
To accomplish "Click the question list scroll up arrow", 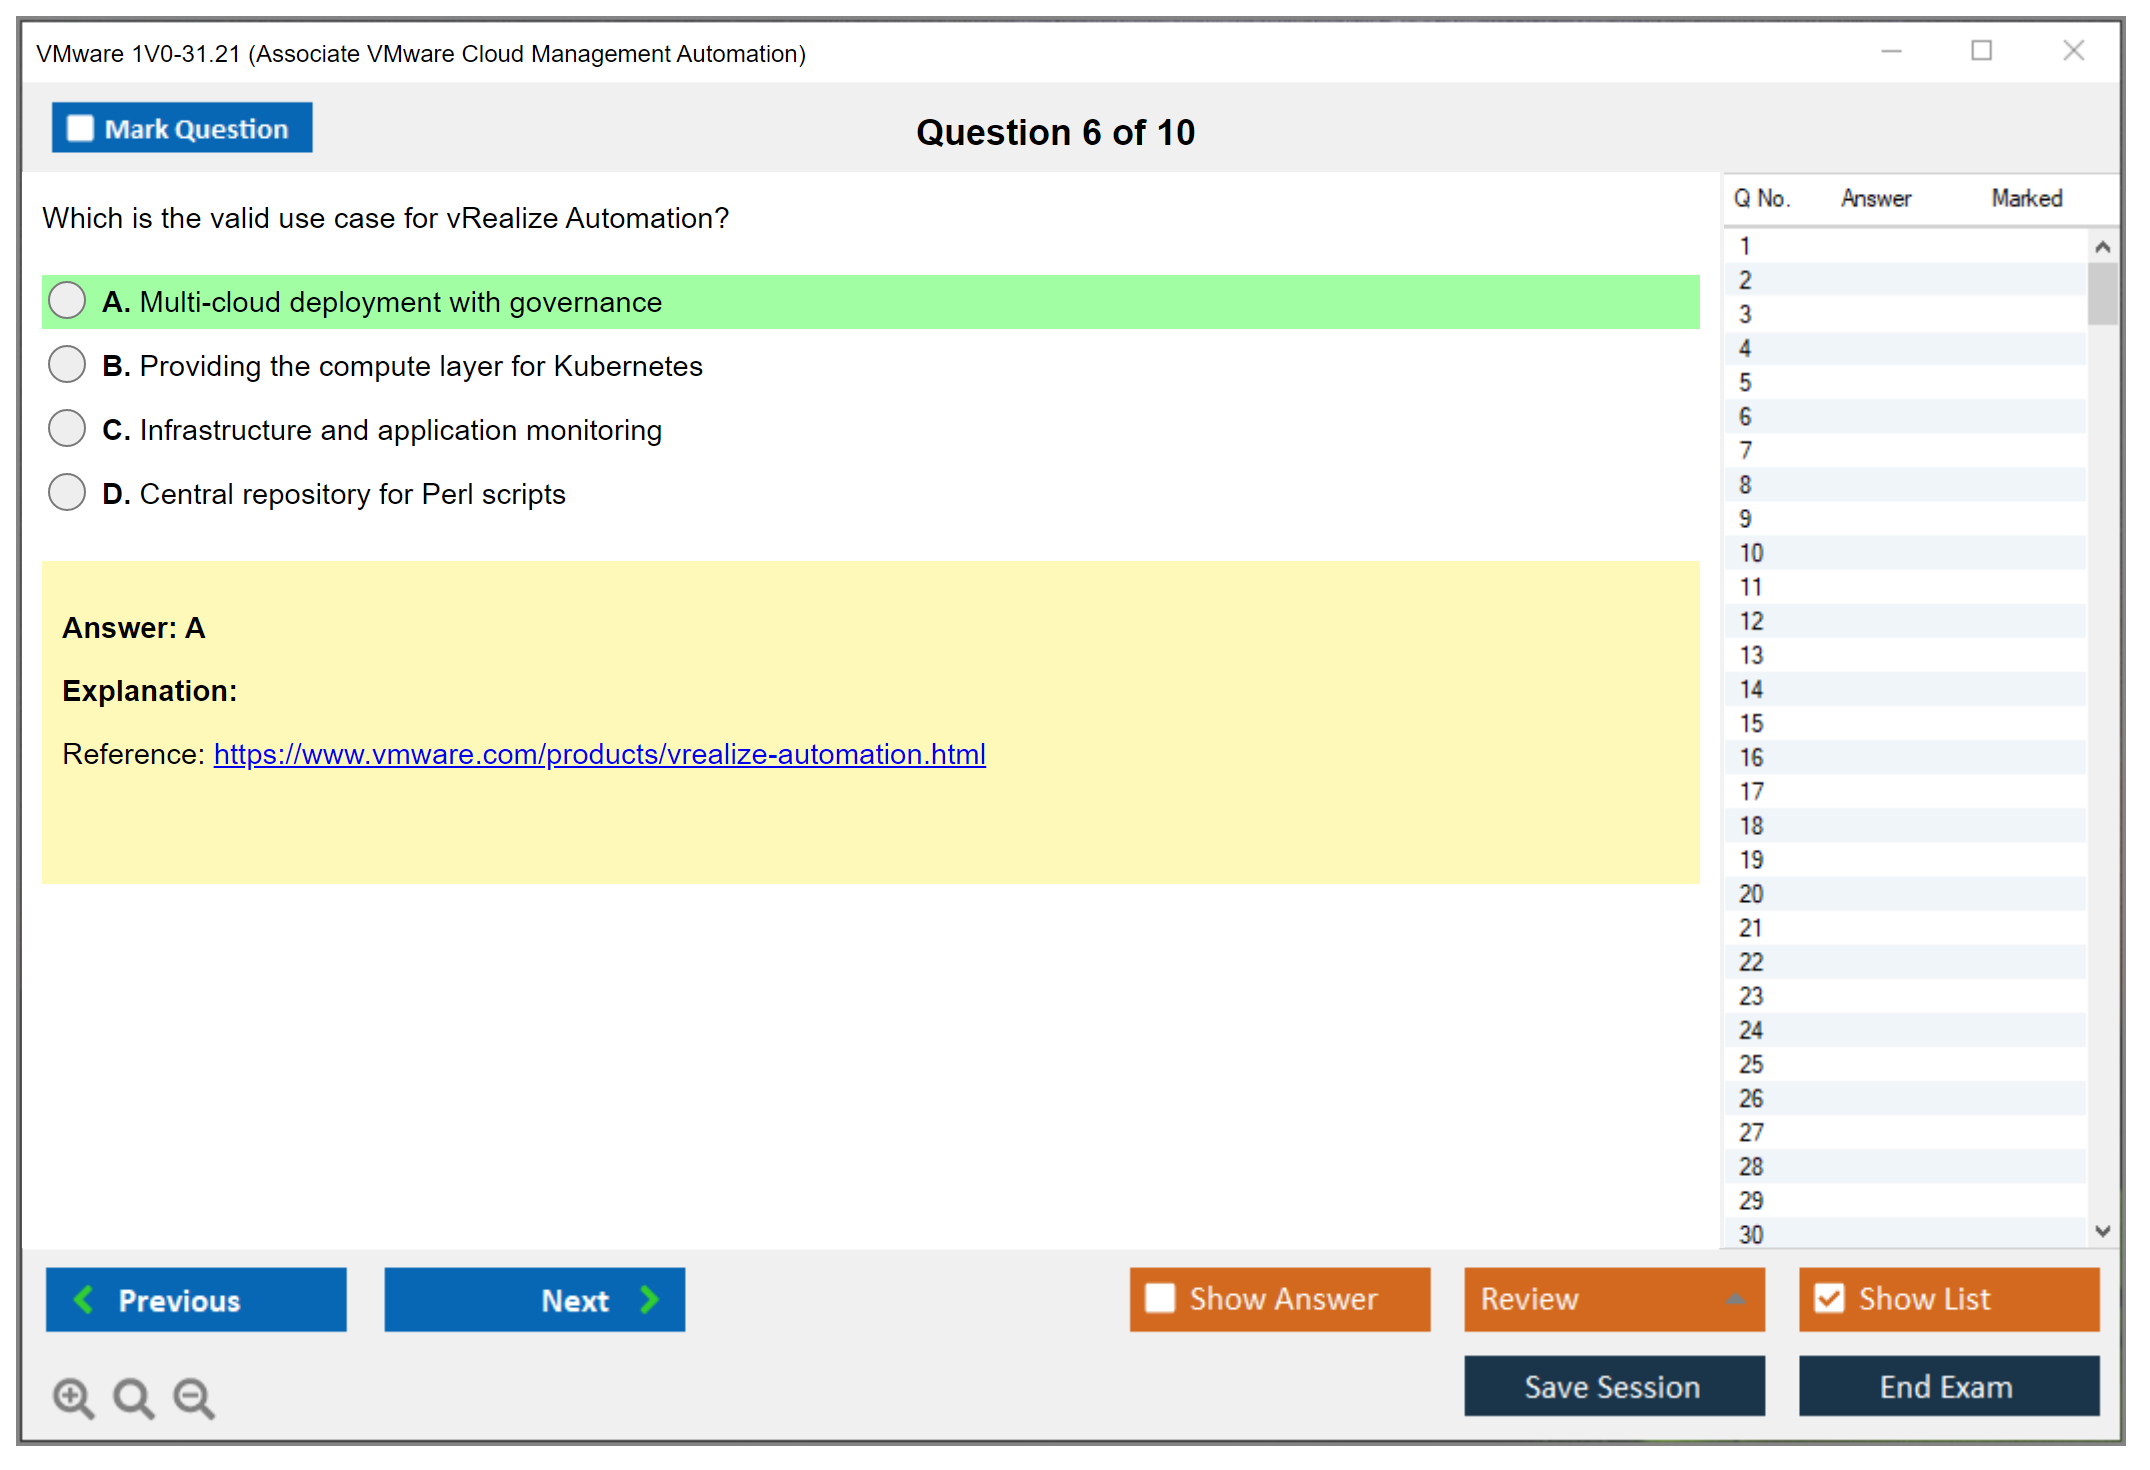I will (2102, 247).
